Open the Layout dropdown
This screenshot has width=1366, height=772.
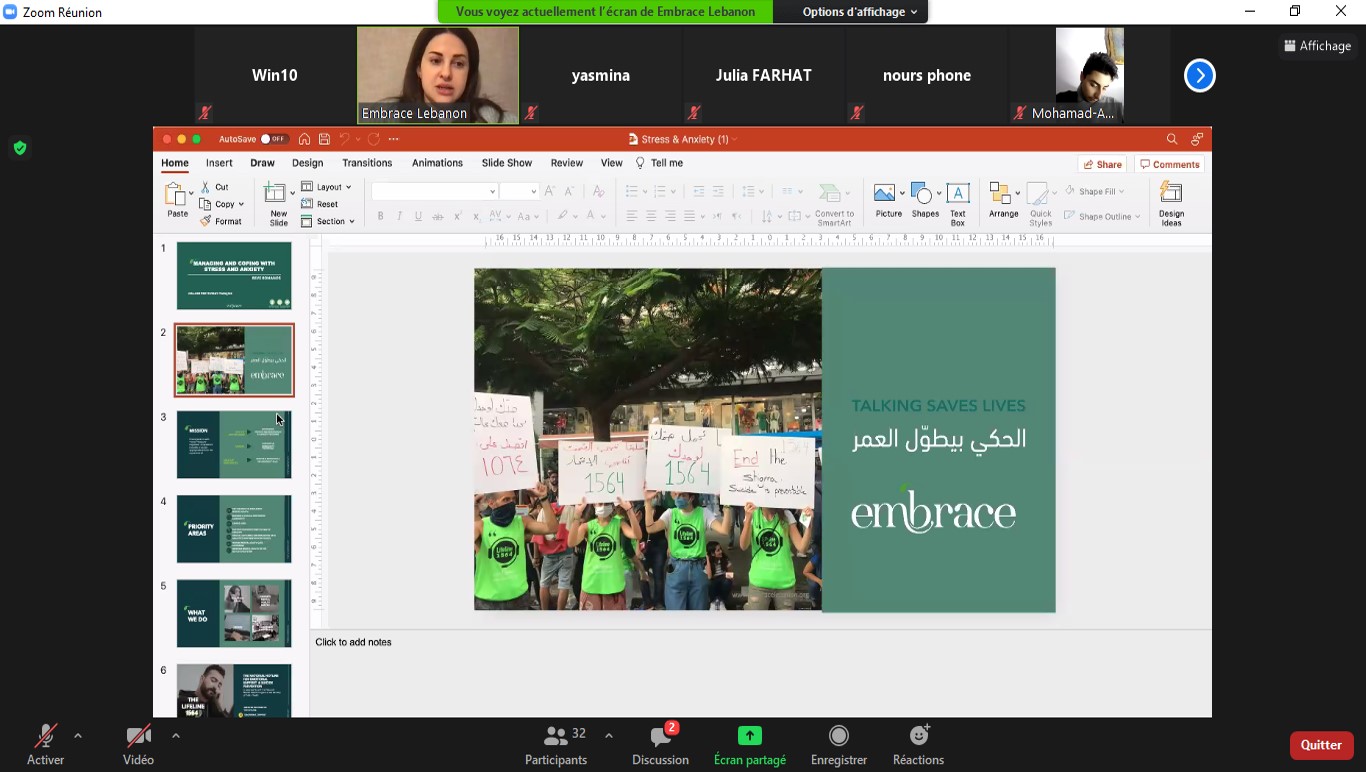(326, 187)
